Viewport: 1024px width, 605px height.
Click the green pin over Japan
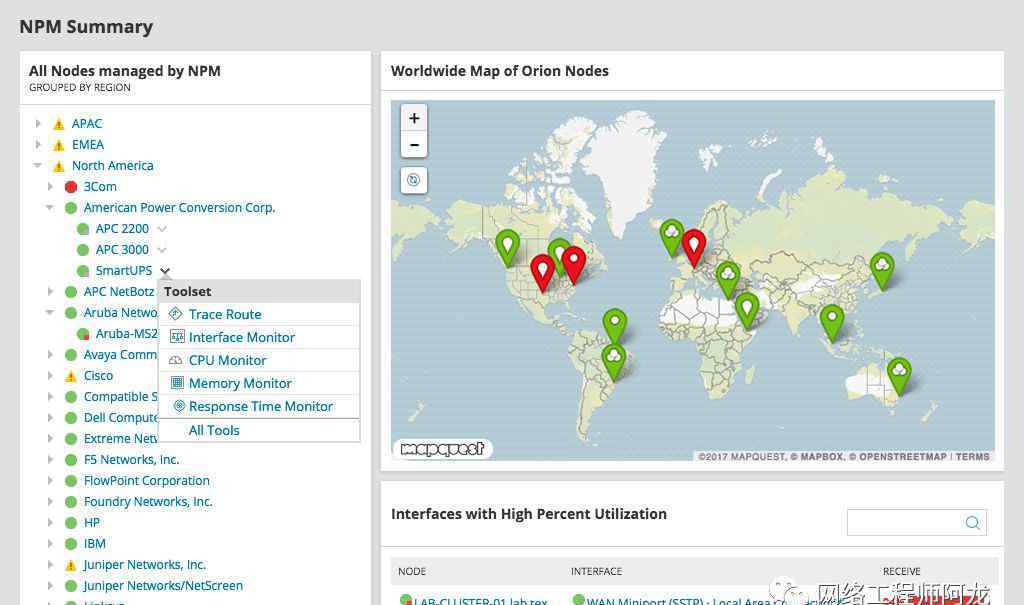(x=881, y=268)
